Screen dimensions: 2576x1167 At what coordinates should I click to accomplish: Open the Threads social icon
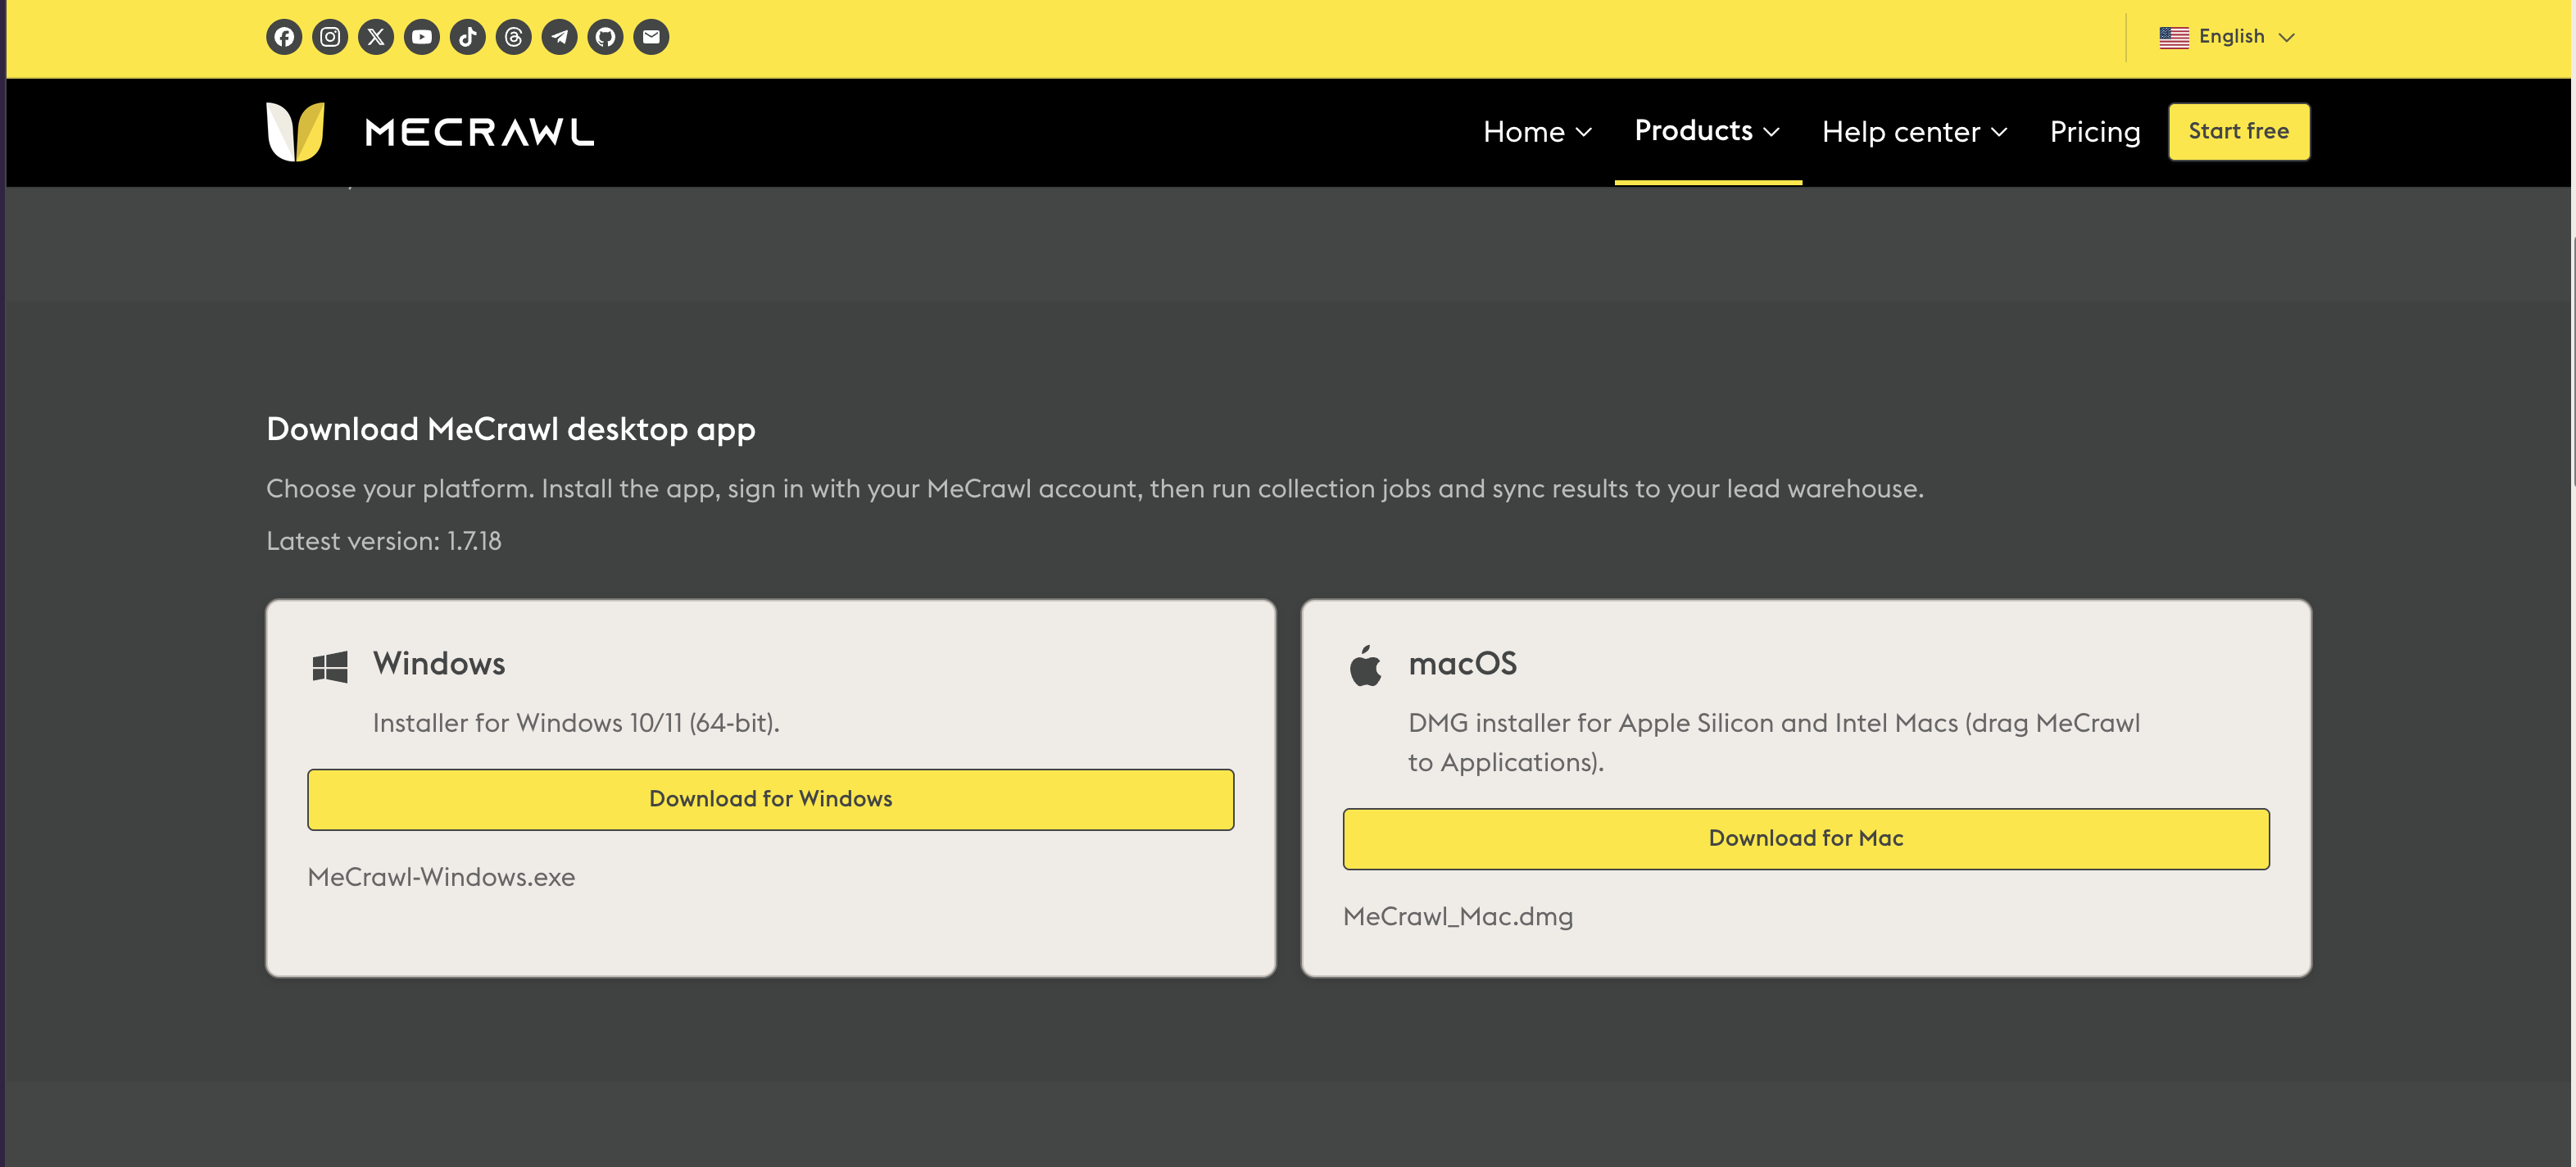(514, 37)
